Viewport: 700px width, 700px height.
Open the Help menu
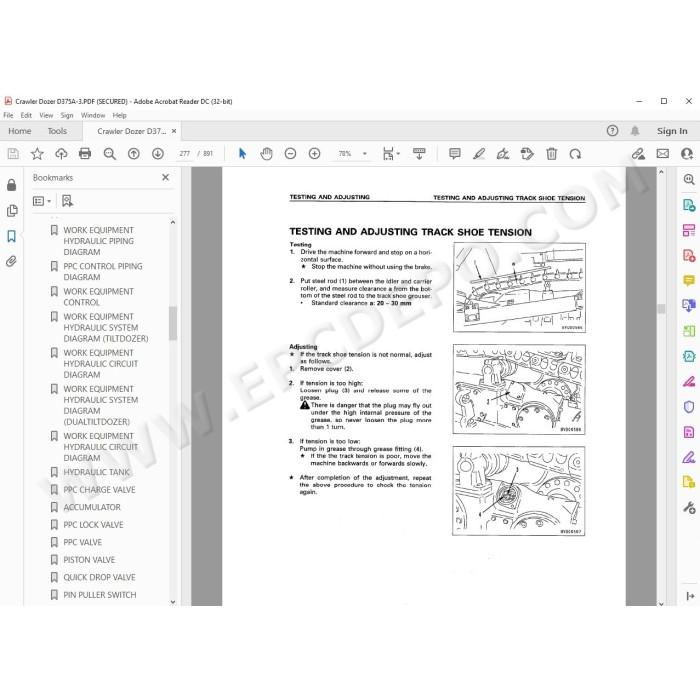coord(119,115)
